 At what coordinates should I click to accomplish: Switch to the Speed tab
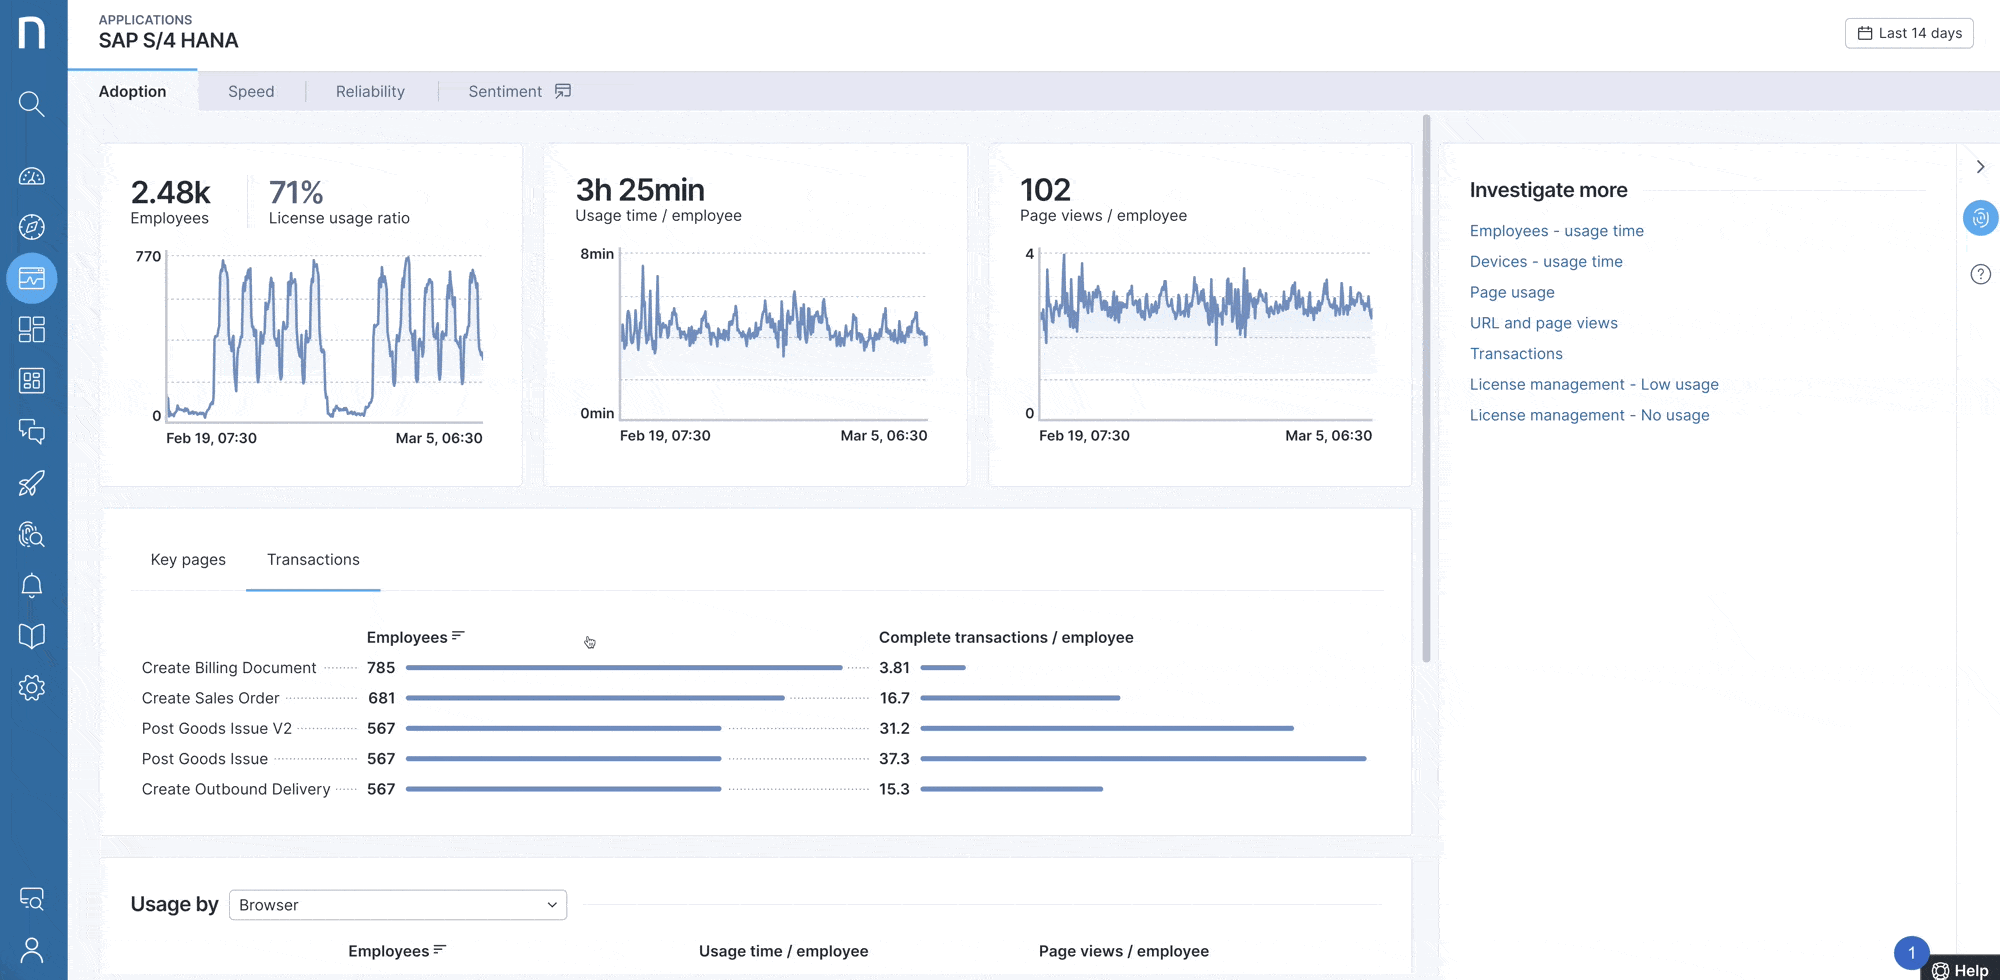(251, 91)
